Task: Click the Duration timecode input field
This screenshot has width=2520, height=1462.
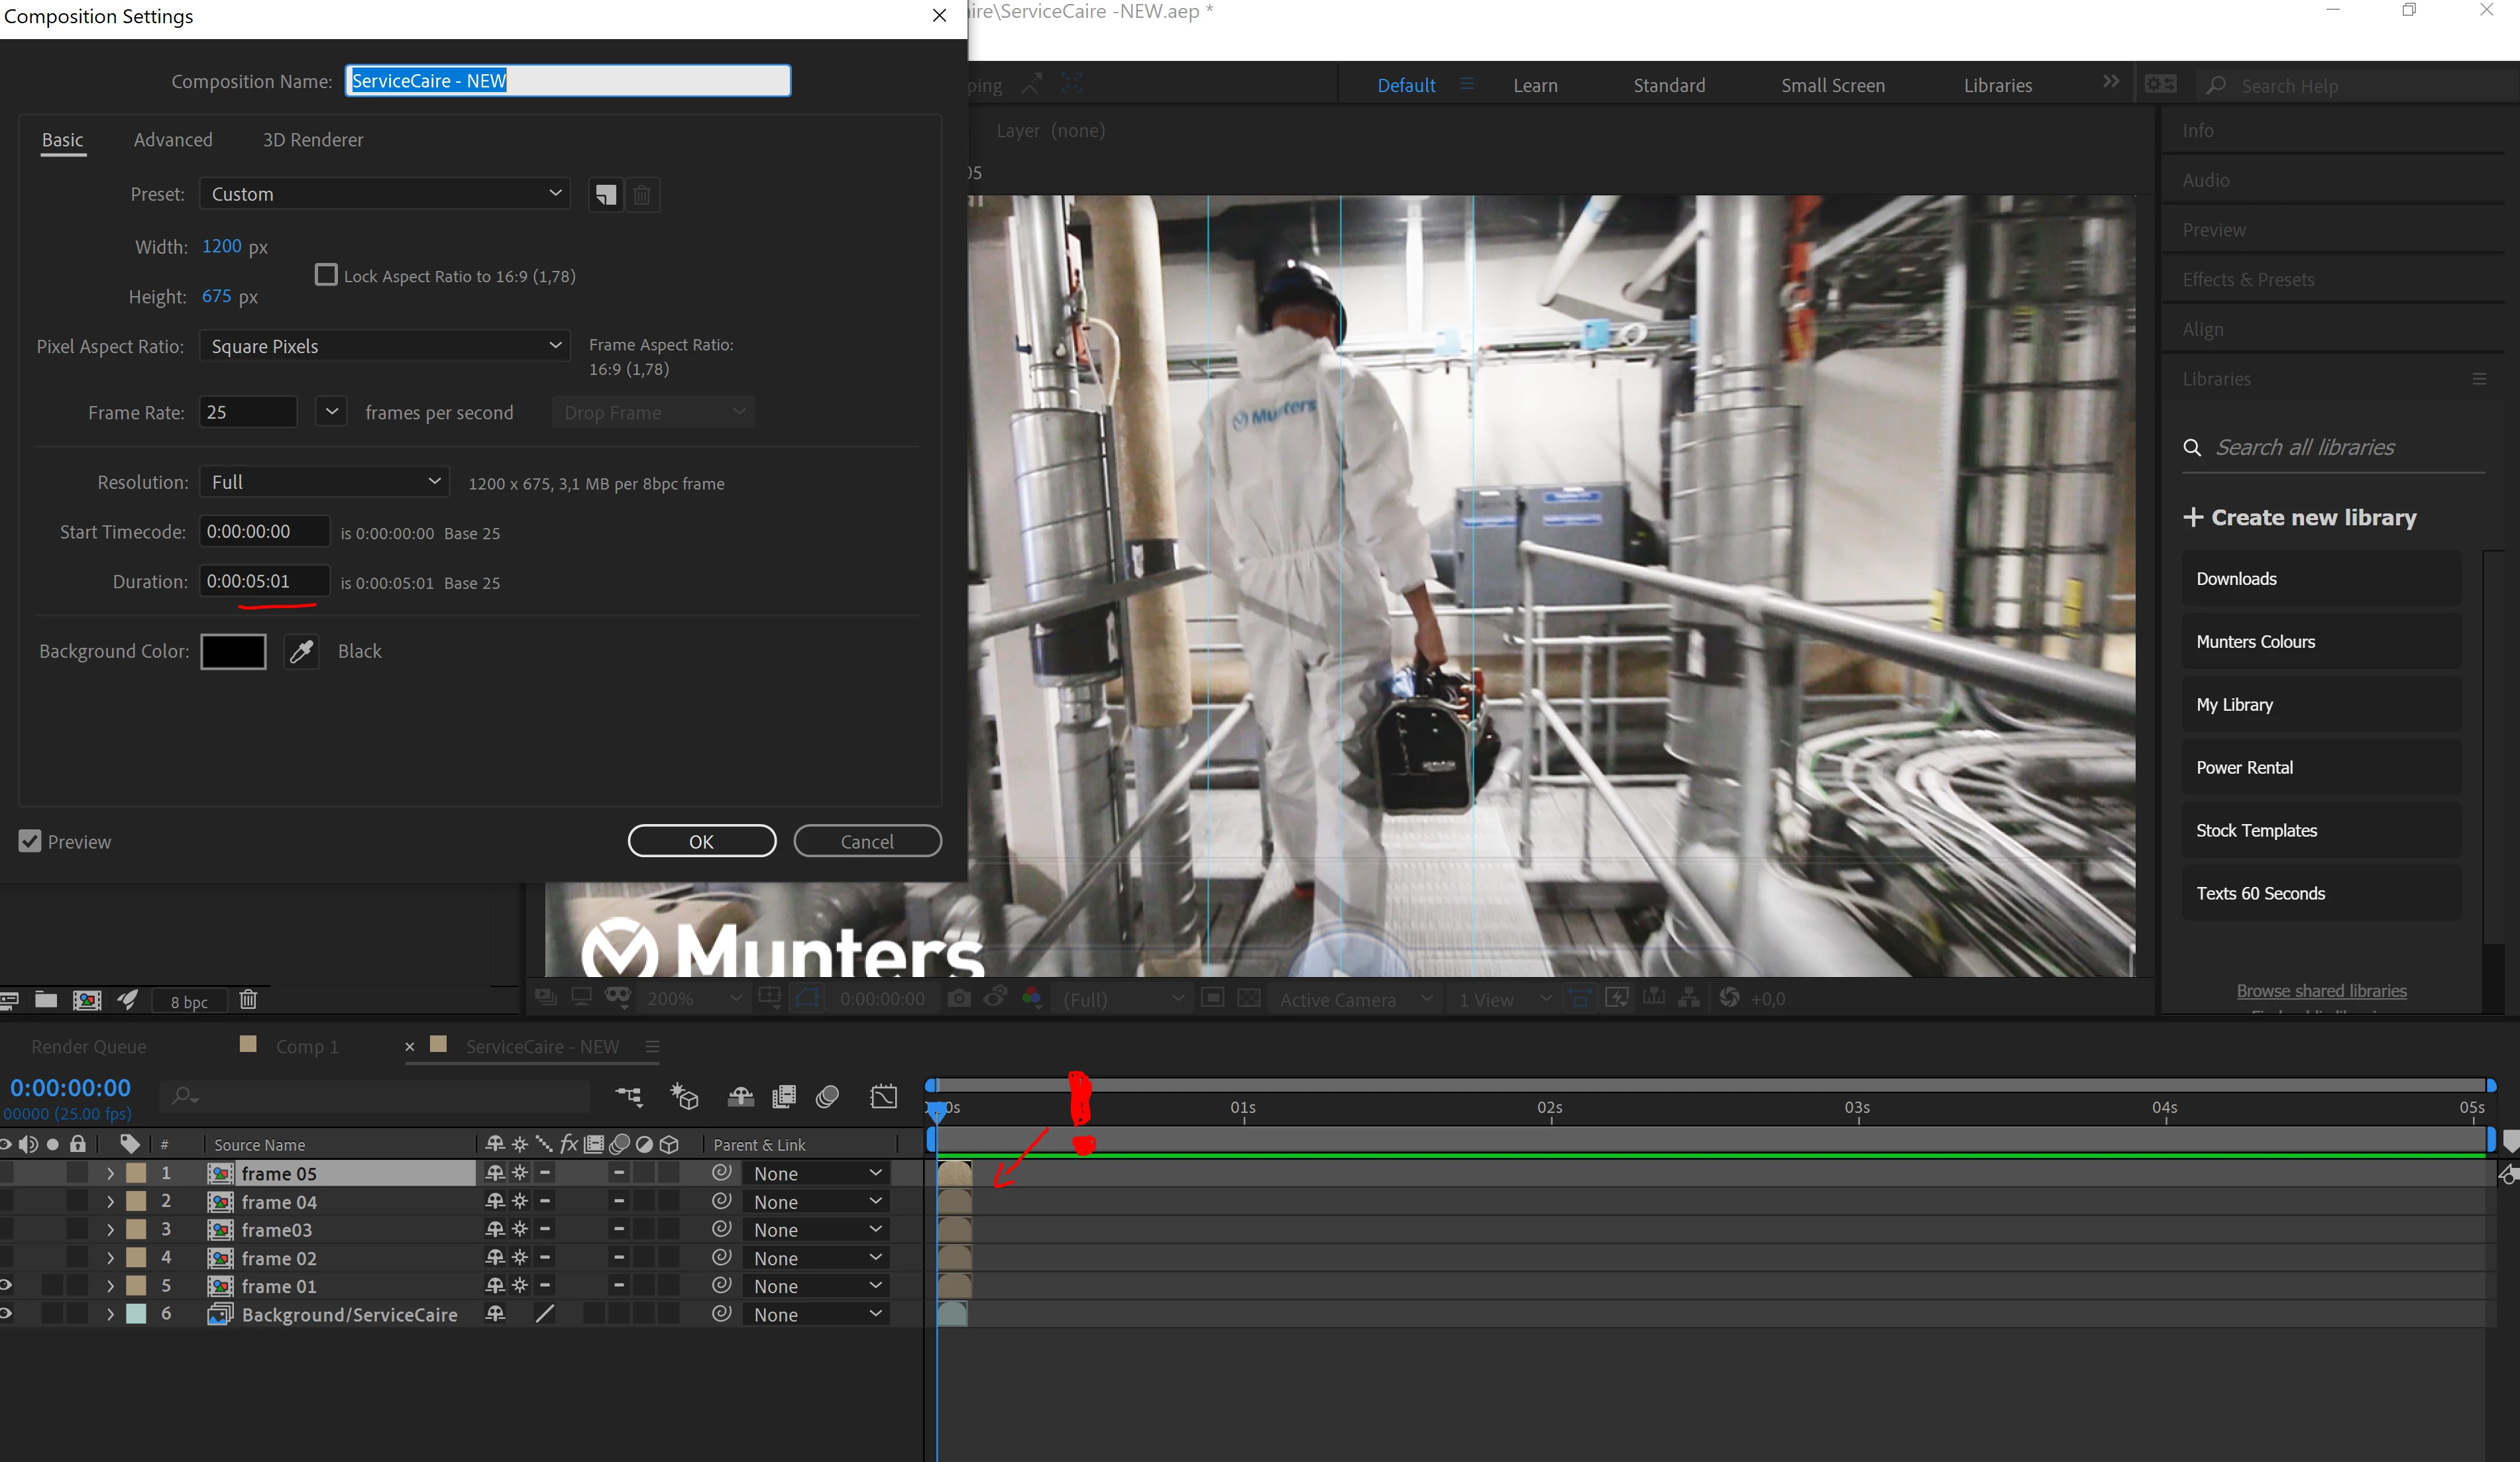Action: 263,581
